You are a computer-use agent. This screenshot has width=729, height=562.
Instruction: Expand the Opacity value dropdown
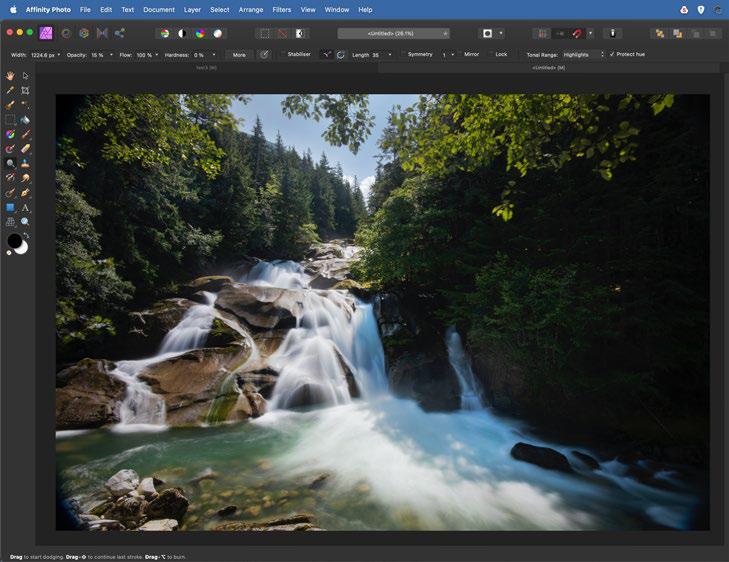tap(111, 55)
